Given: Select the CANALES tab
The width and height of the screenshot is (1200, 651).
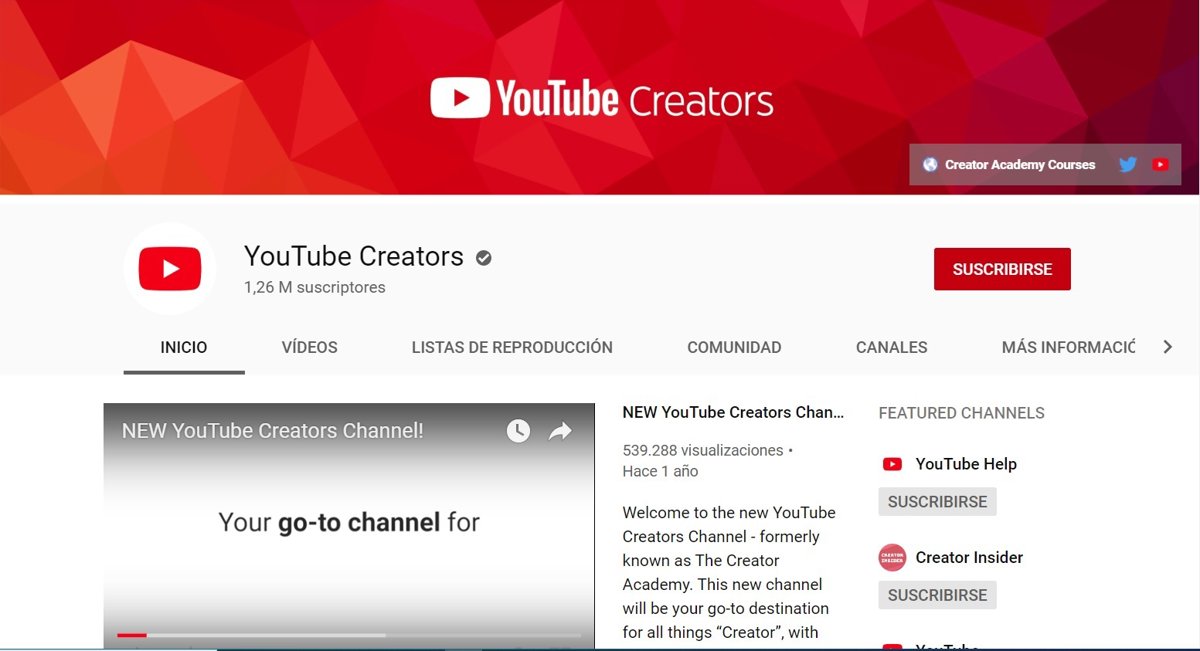Looking at the screenshot, I should pyautogui.click(x=891, y=347).
